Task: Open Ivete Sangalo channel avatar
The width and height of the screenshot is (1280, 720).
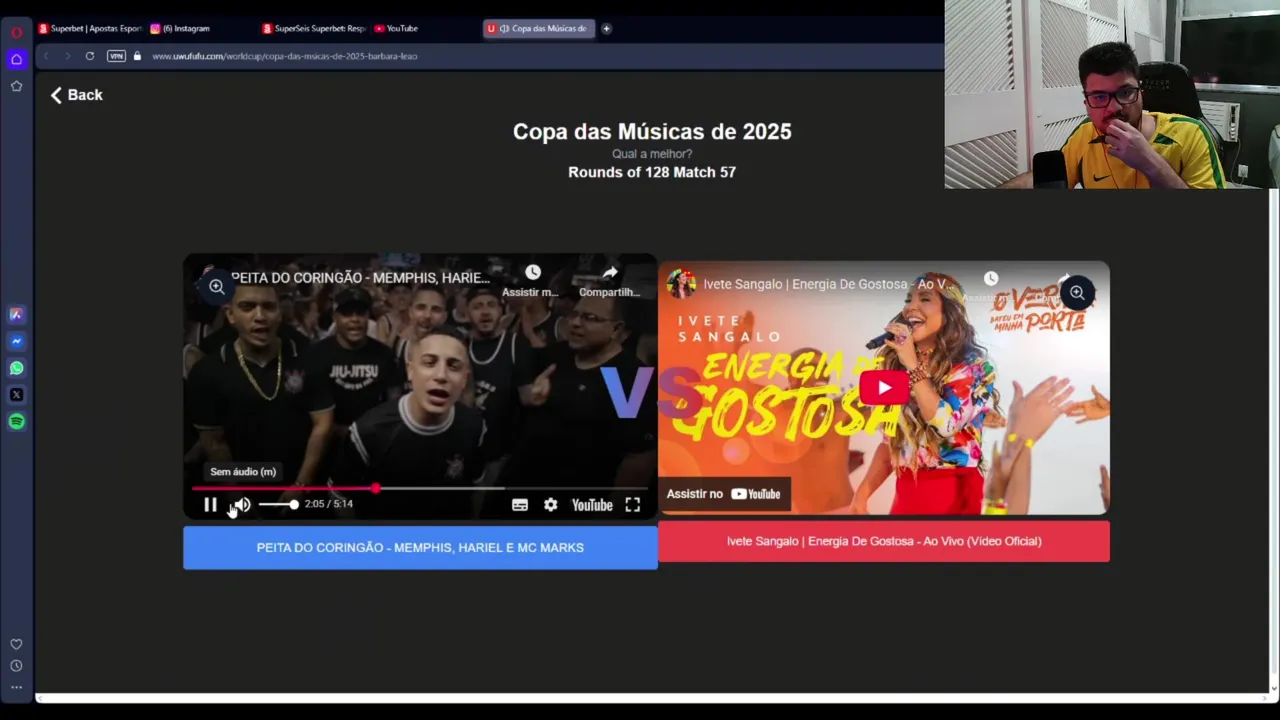Action: [681, 284]
